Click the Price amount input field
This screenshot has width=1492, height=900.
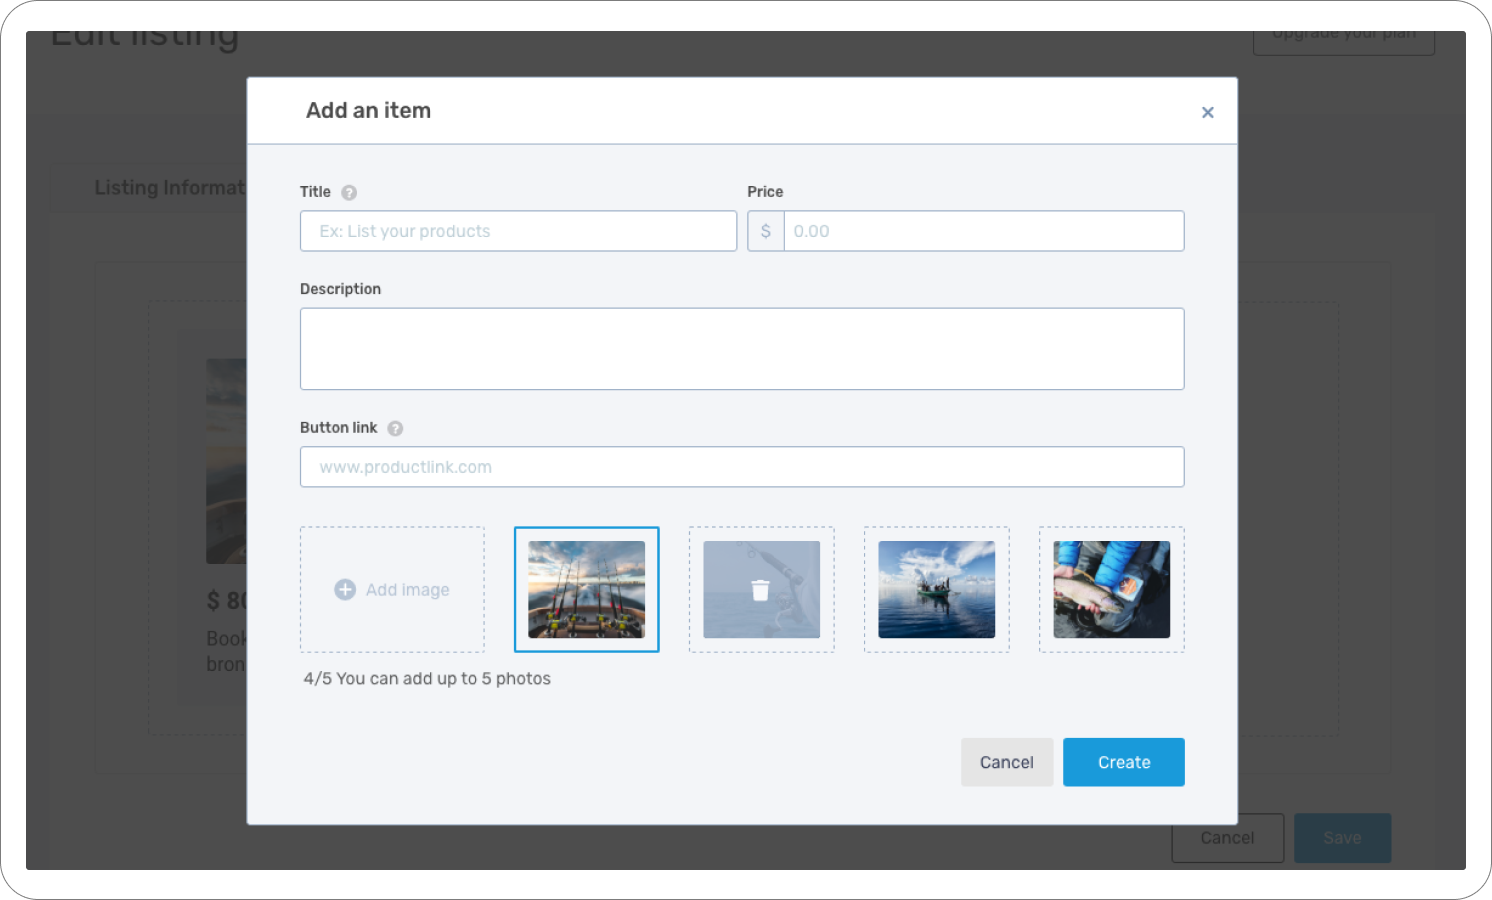tap(983, 230)
